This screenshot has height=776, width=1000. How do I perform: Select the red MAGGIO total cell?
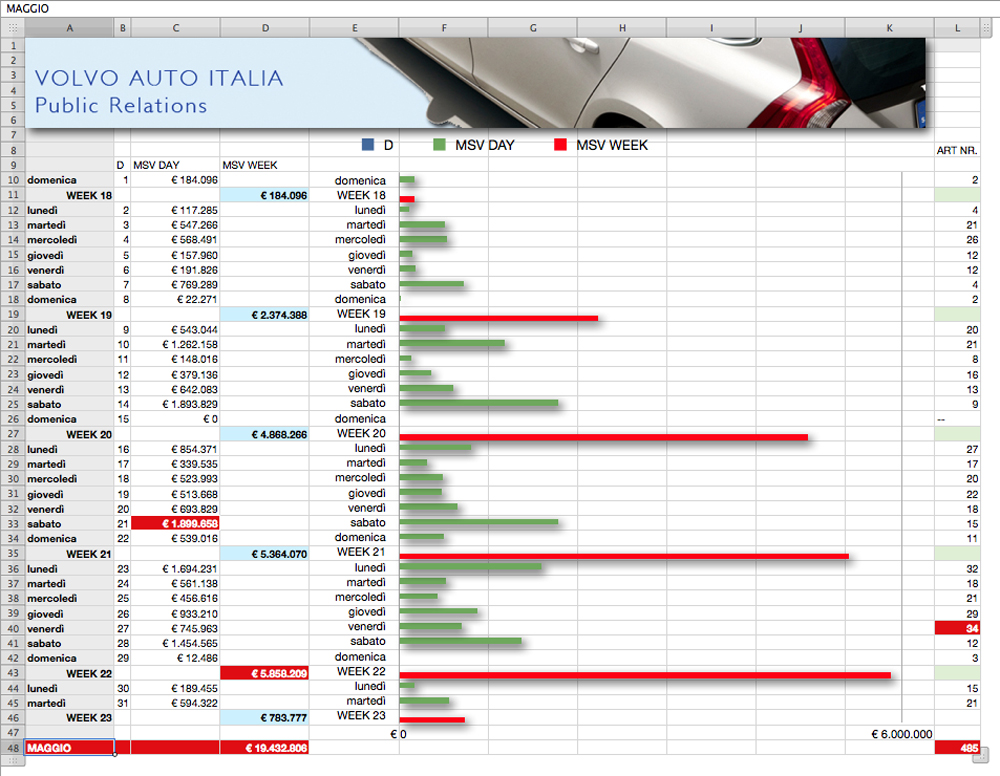tap(69, 748)
